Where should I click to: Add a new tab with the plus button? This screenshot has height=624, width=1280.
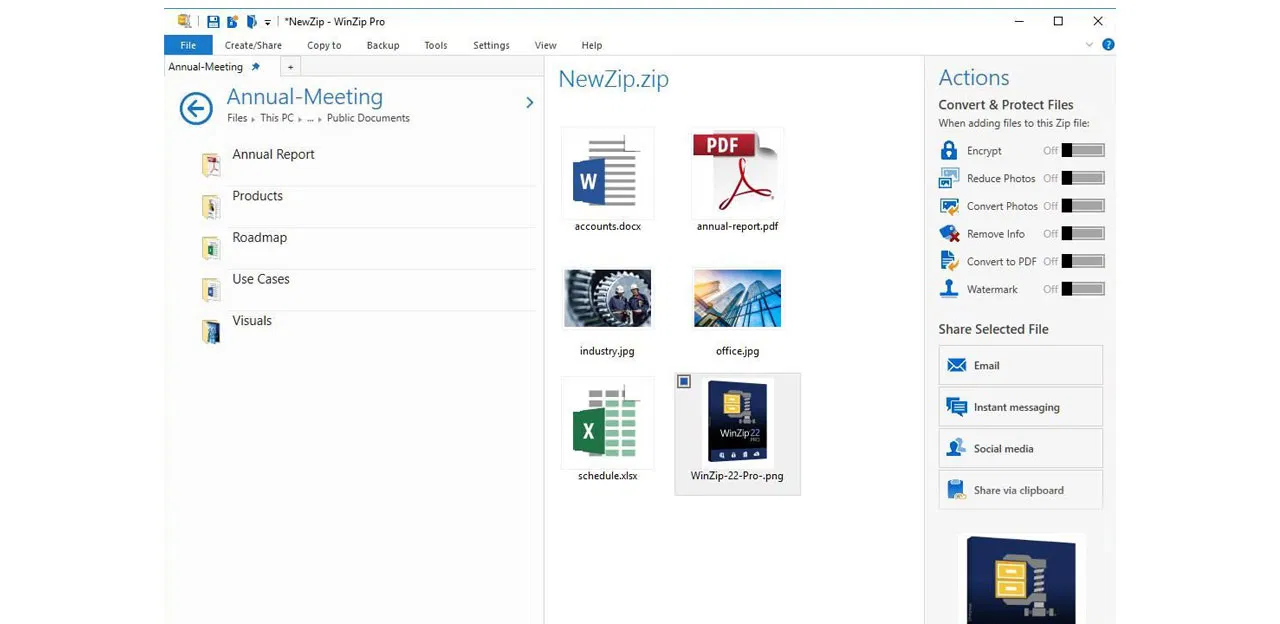[290, 67]
